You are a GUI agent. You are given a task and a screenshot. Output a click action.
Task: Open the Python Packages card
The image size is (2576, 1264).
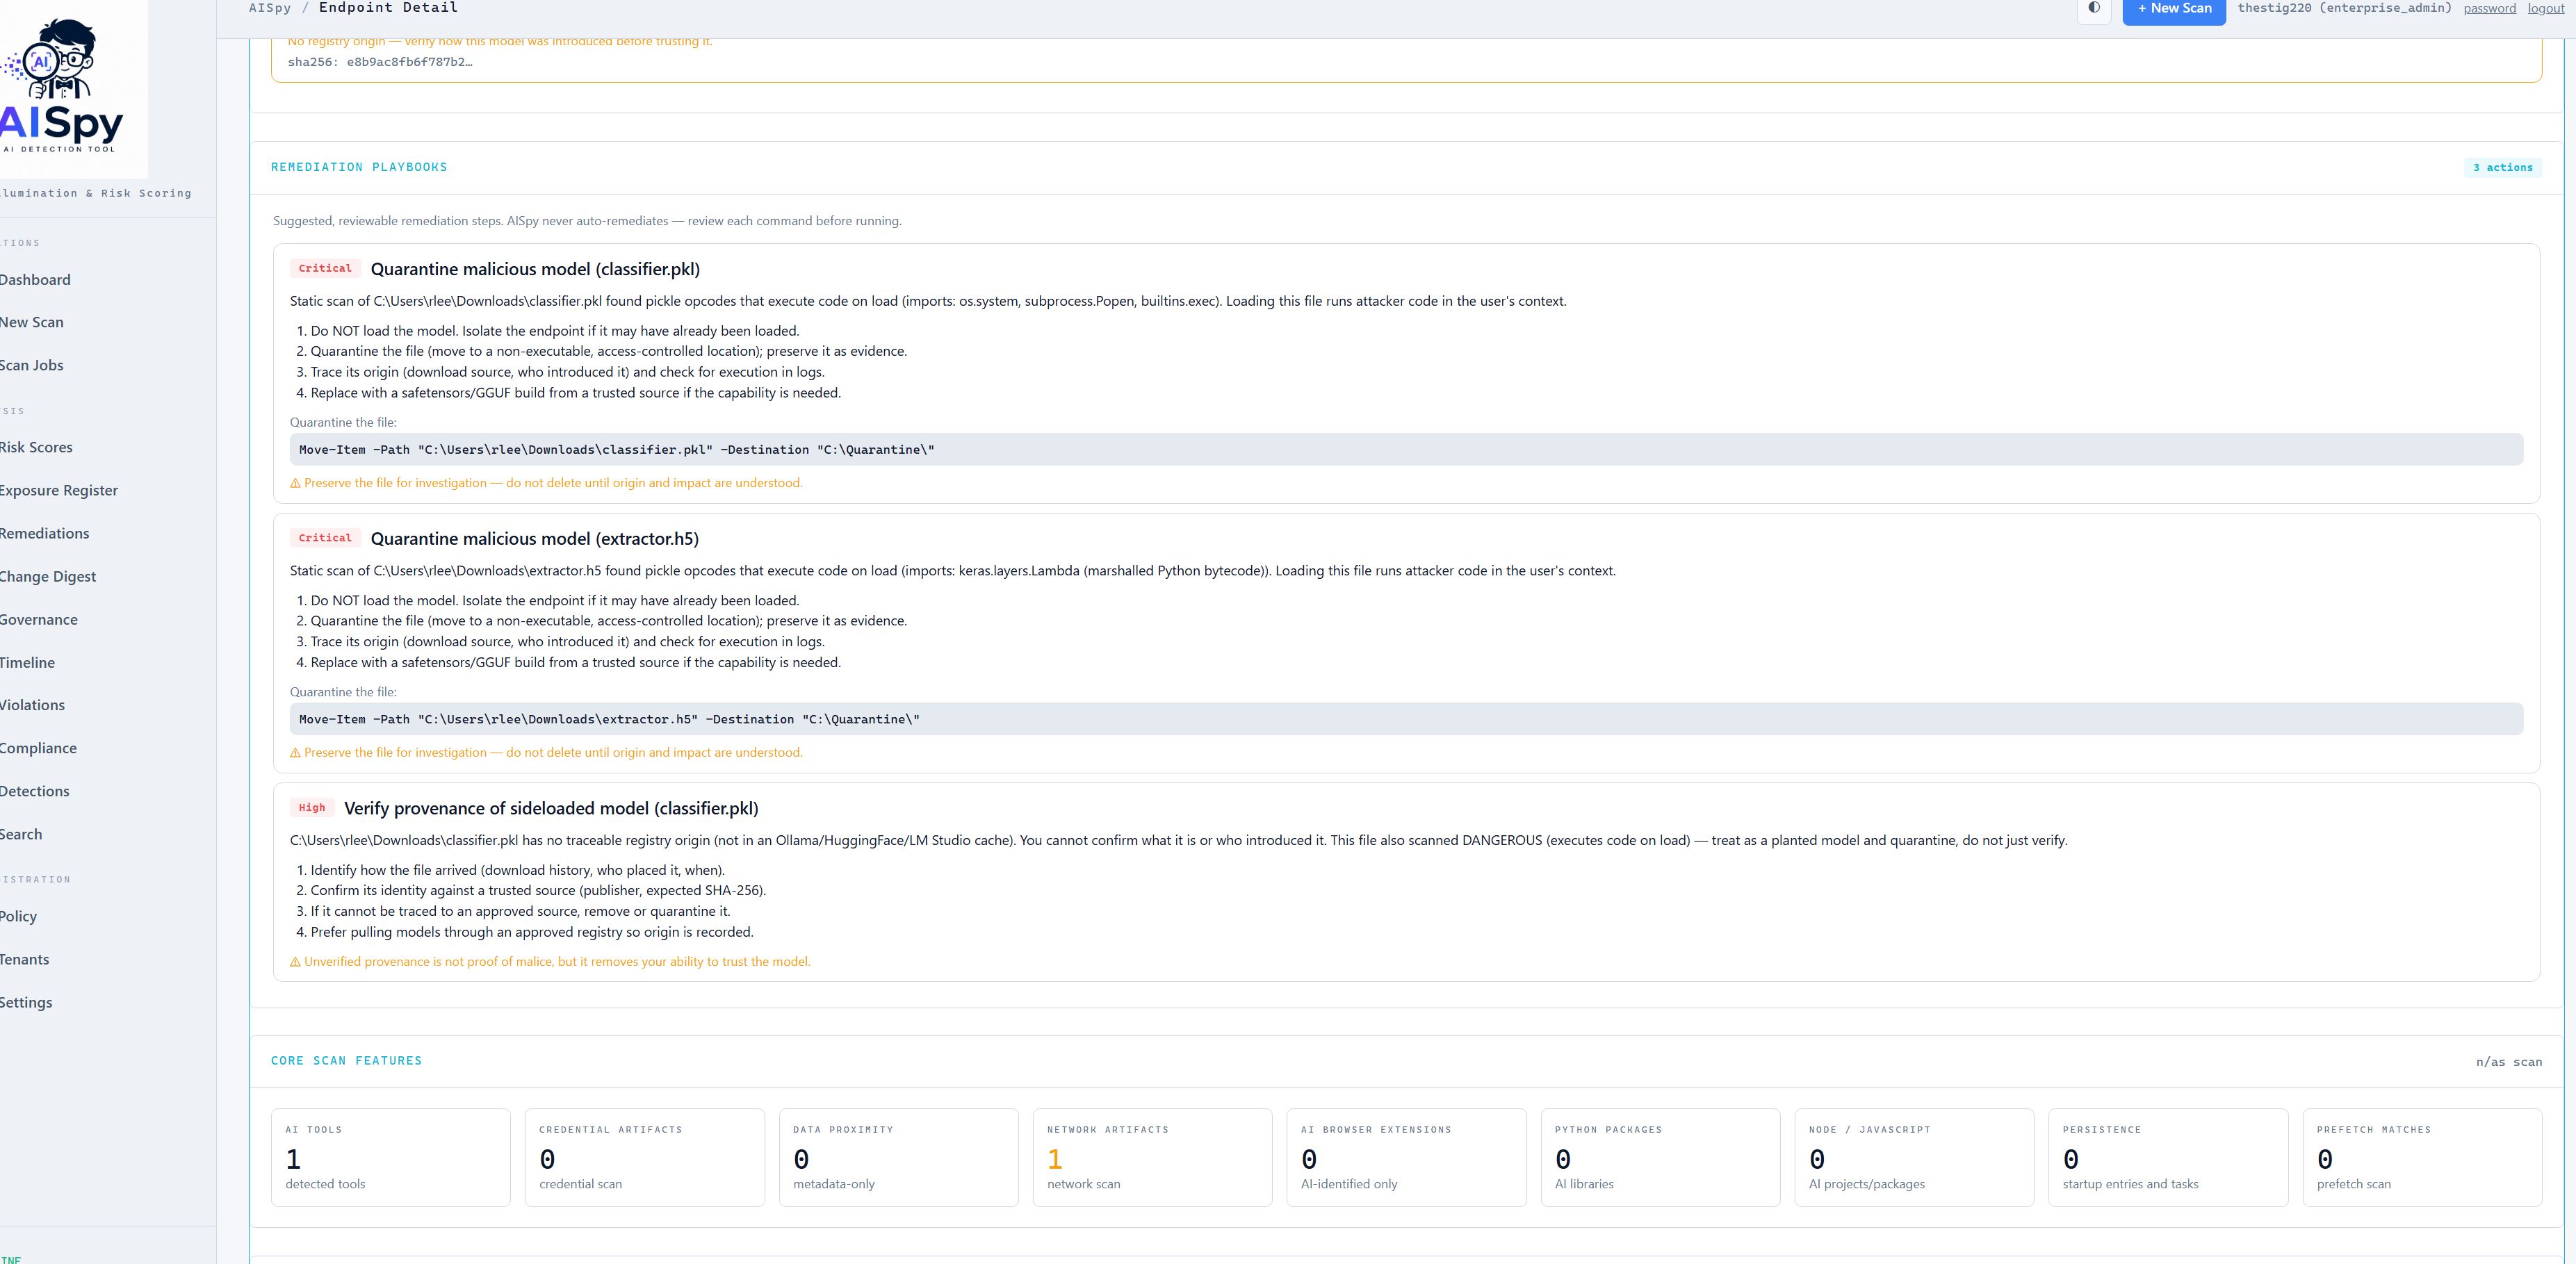(1660, 1157)
